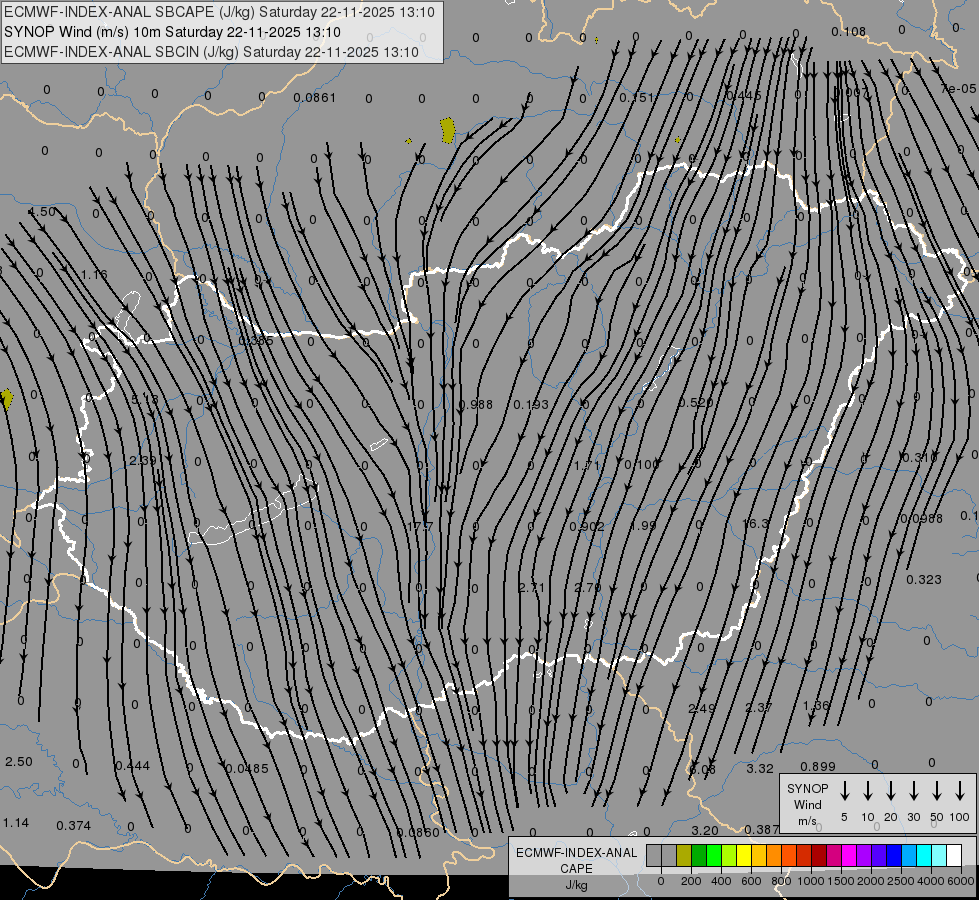
Task: Click the 7e-05 value on the map
Action: coord(958,89)
